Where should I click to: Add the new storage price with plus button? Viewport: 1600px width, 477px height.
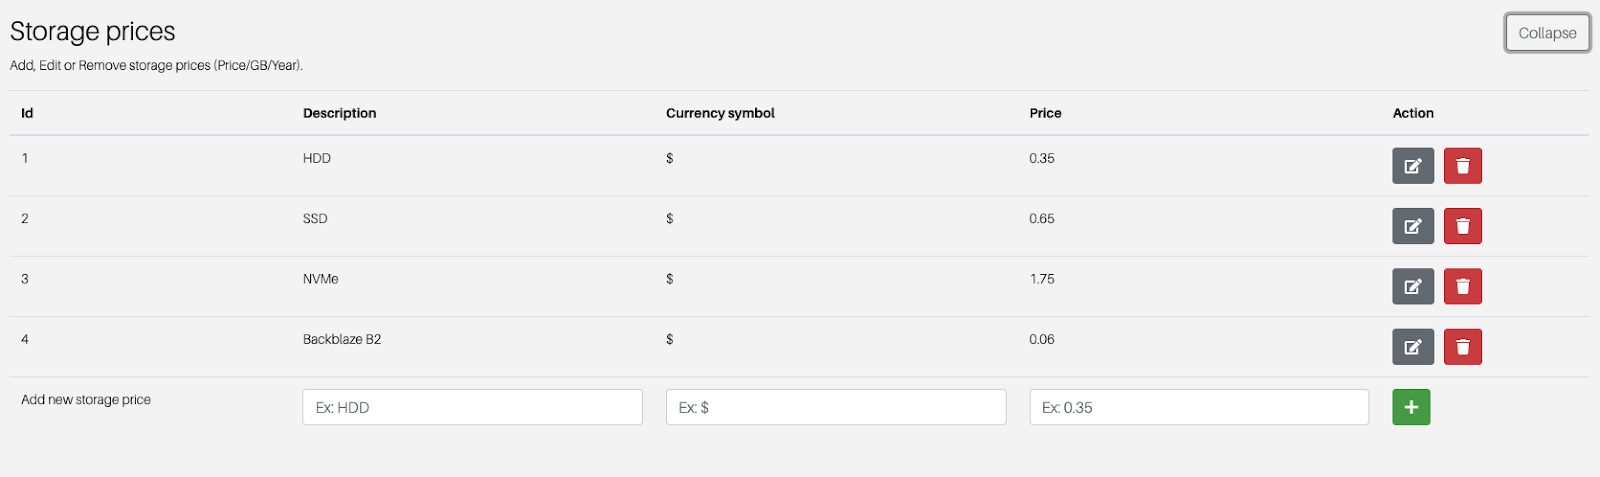[x=1411, y=407]
